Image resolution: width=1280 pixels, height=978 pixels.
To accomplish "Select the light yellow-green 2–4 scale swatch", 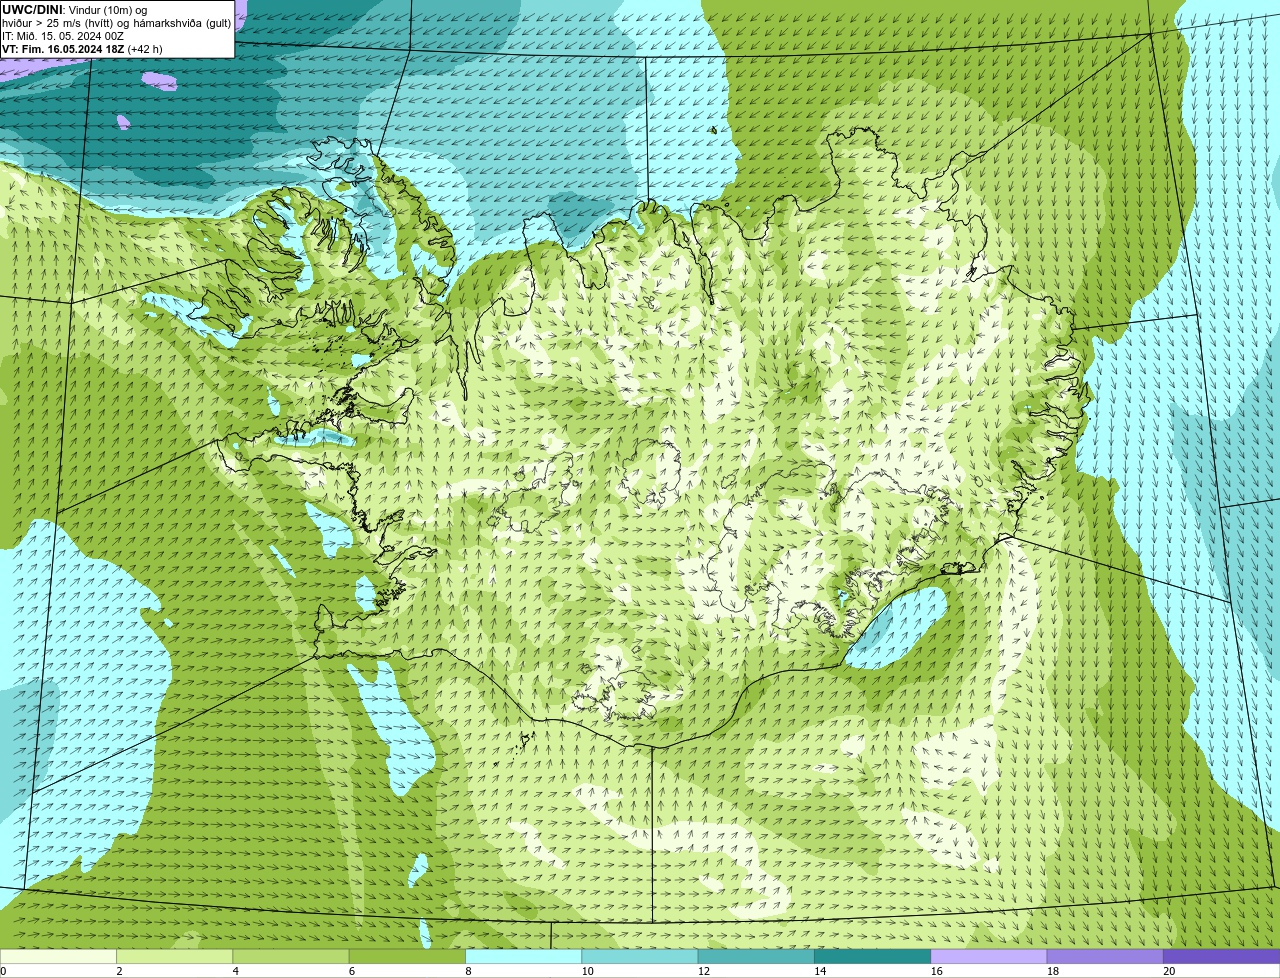I will (x=174, y=956).
